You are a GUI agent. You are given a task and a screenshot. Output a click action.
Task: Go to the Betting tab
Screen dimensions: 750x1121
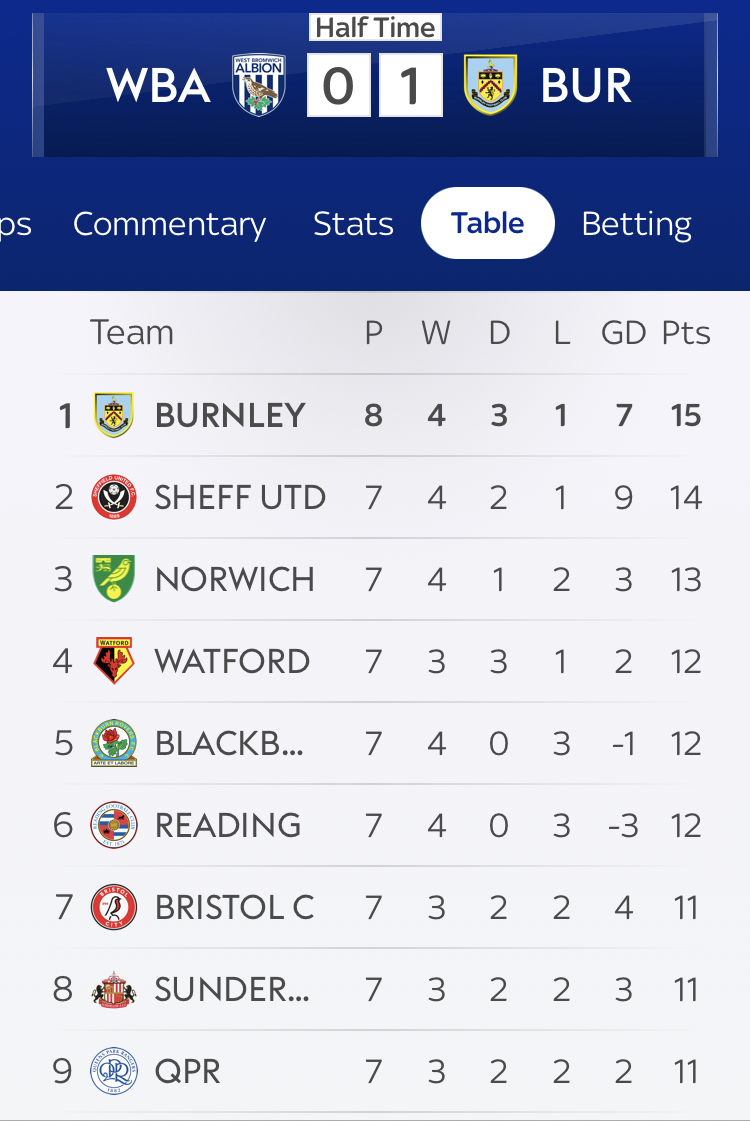click(636, 224)
